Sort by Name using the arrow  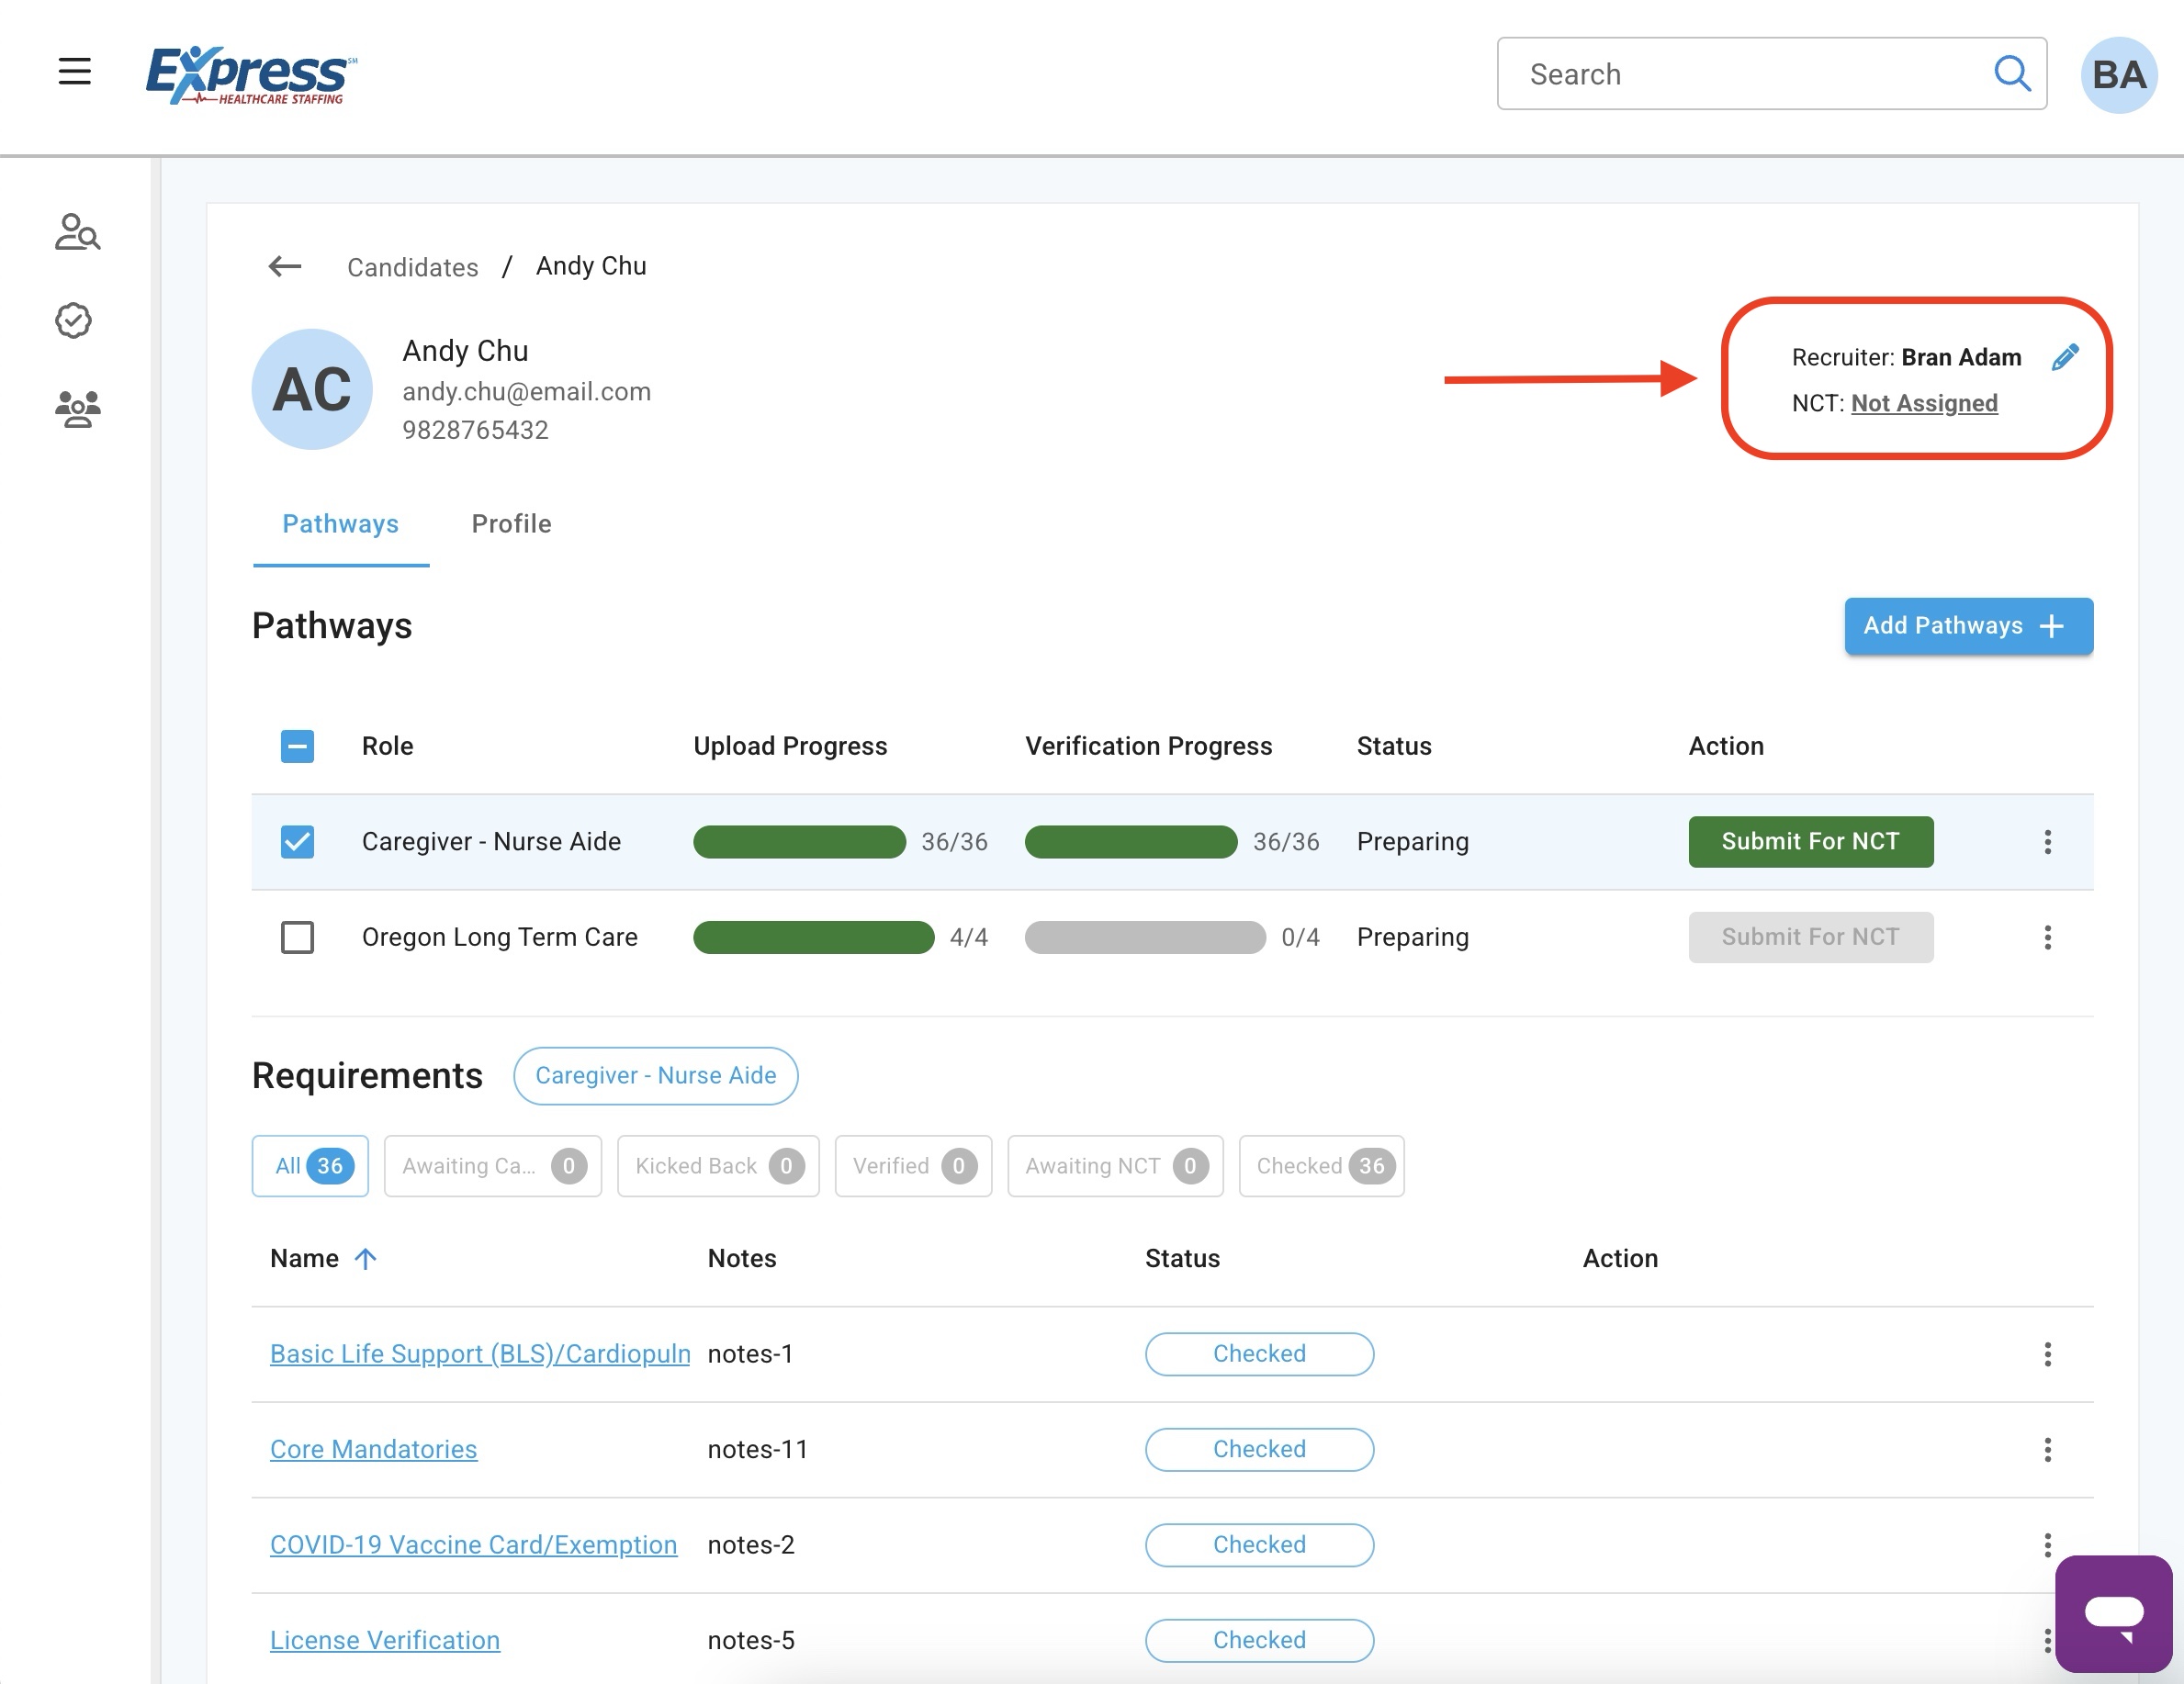point(366,1258)
